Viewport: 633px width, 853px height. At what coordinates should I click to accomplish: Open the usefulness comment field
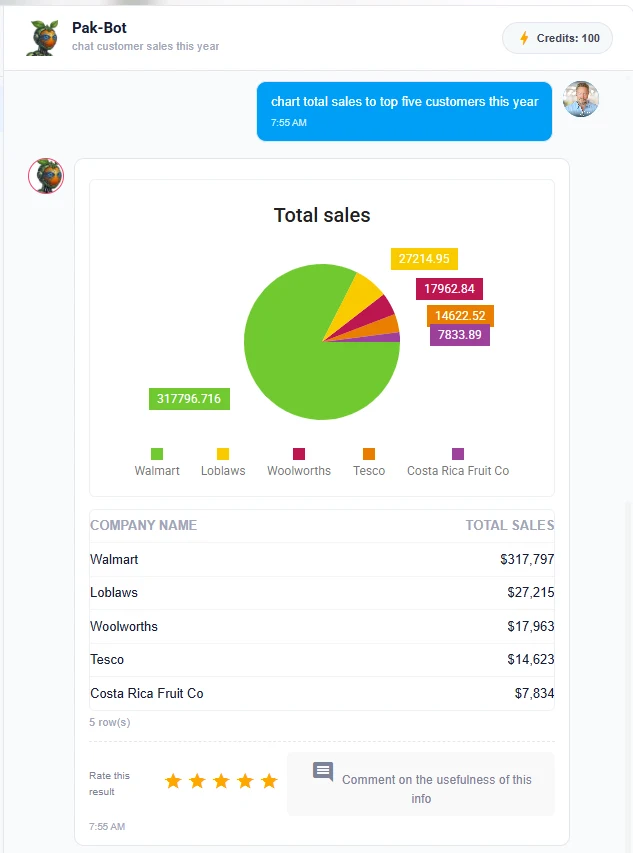[x=420, y=784]
